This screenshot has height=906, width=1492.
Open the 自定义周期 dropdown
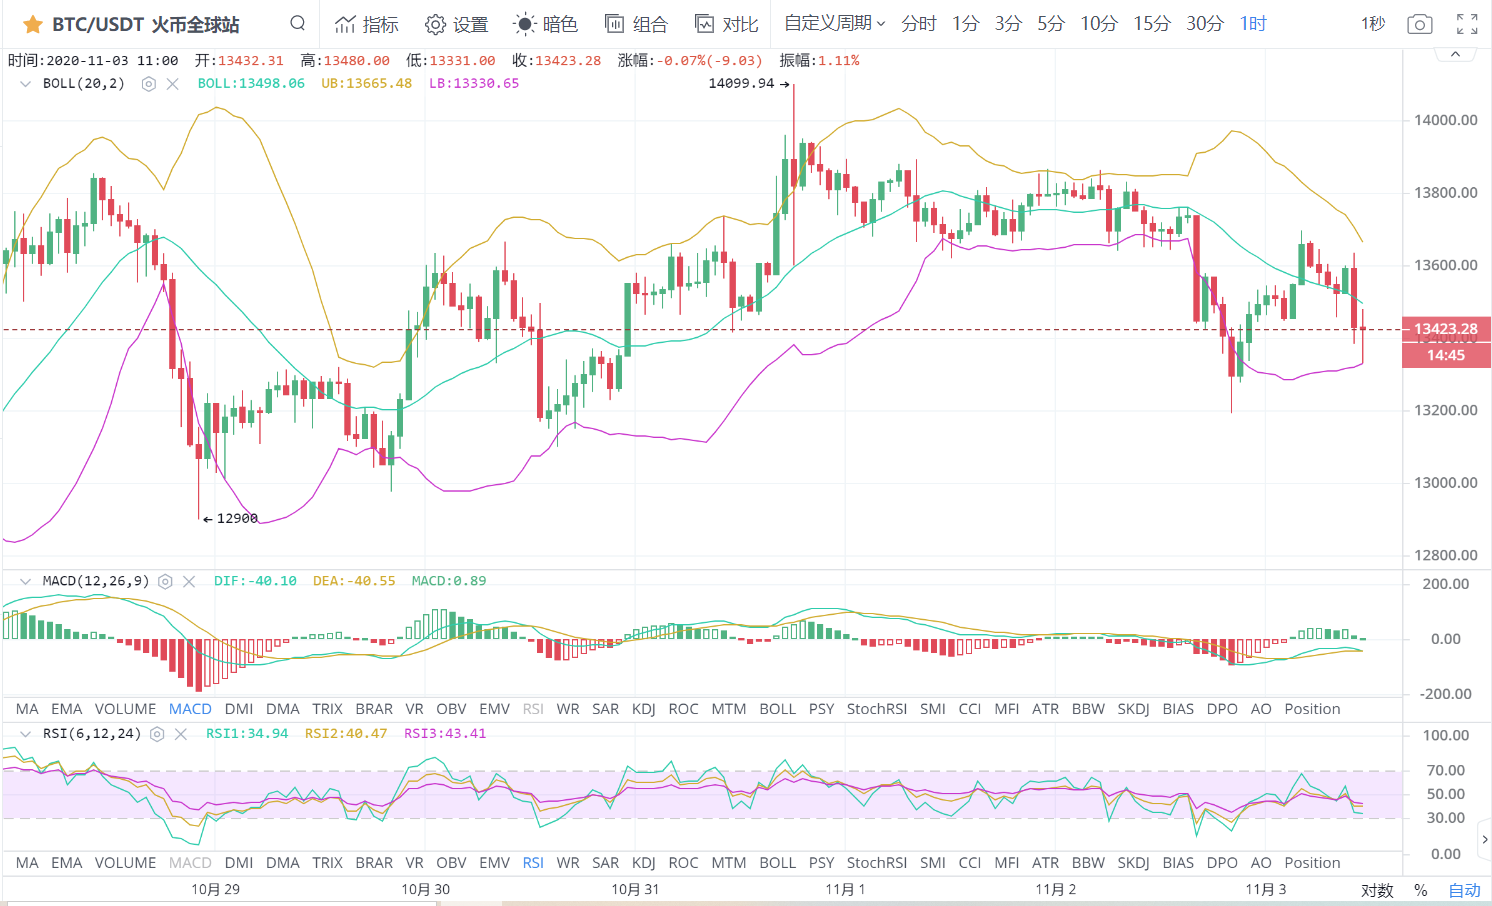coord(834,23)
